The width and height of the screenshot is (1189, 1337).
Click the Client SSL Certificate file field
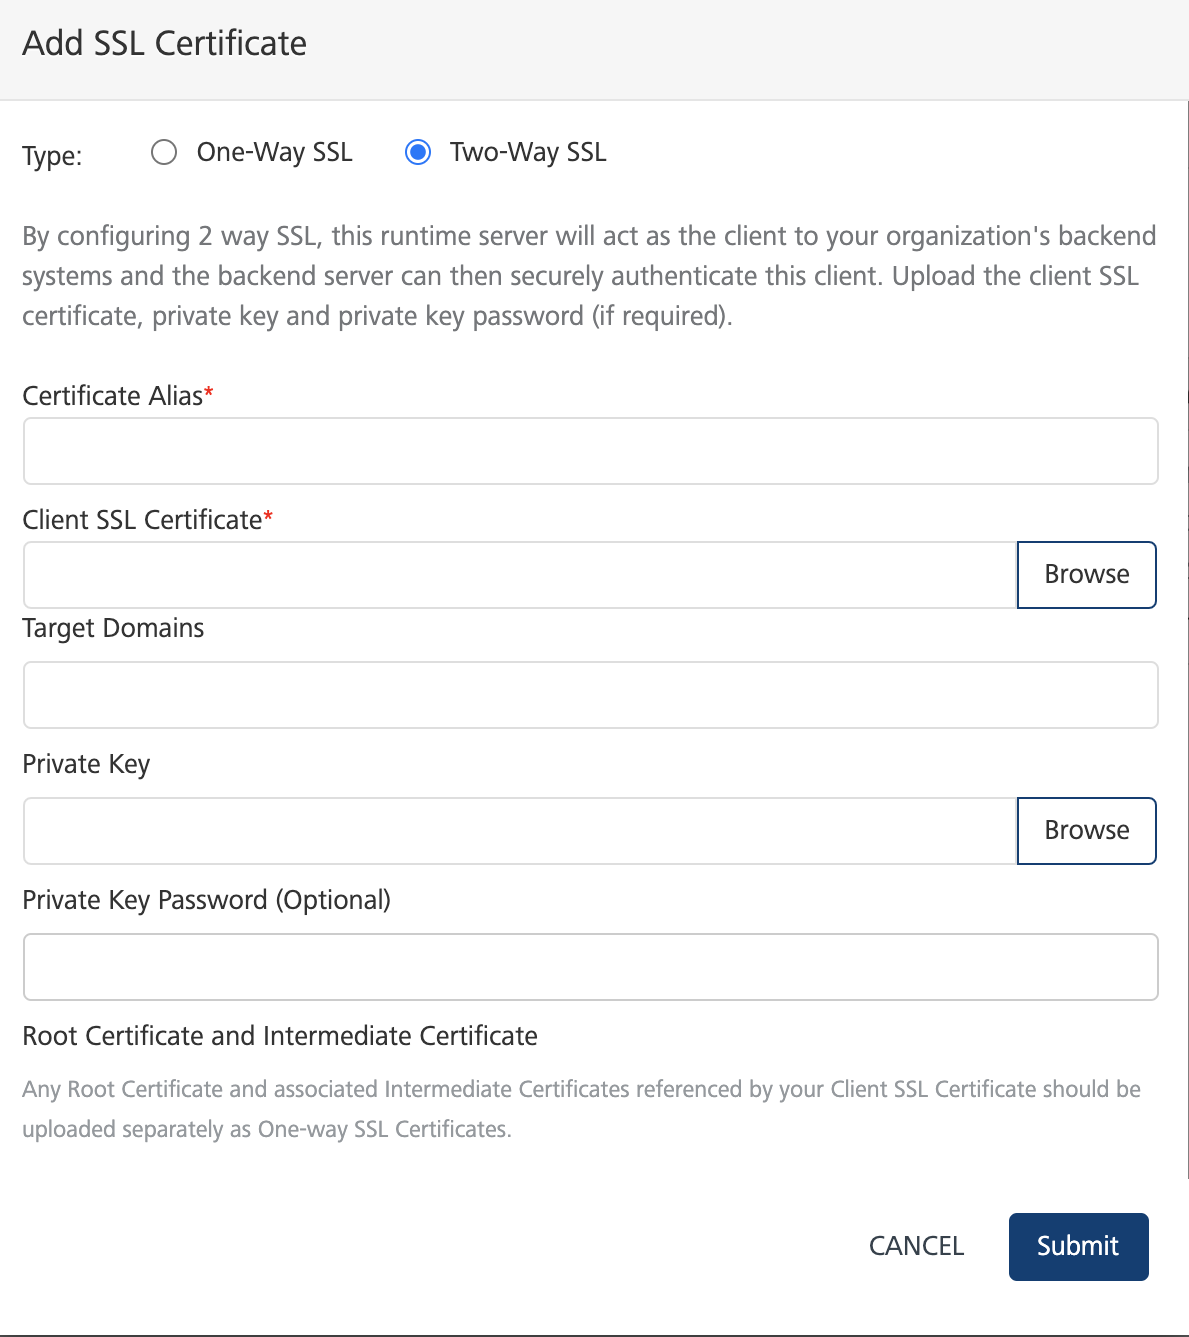pos(520,575)
